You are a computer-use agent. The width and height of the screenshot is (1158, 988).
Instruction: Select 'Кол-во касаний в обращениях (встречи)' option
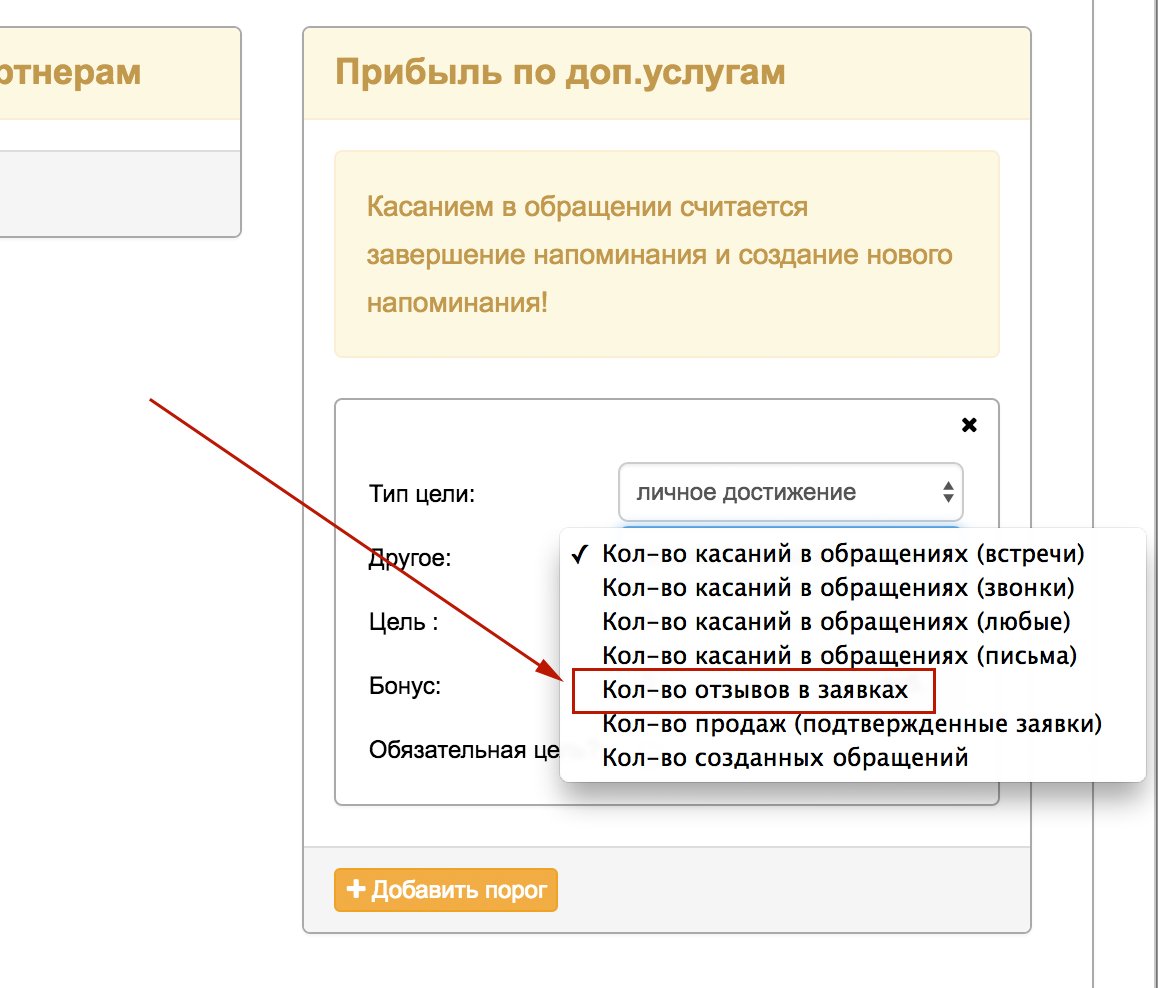pos(852,553)
